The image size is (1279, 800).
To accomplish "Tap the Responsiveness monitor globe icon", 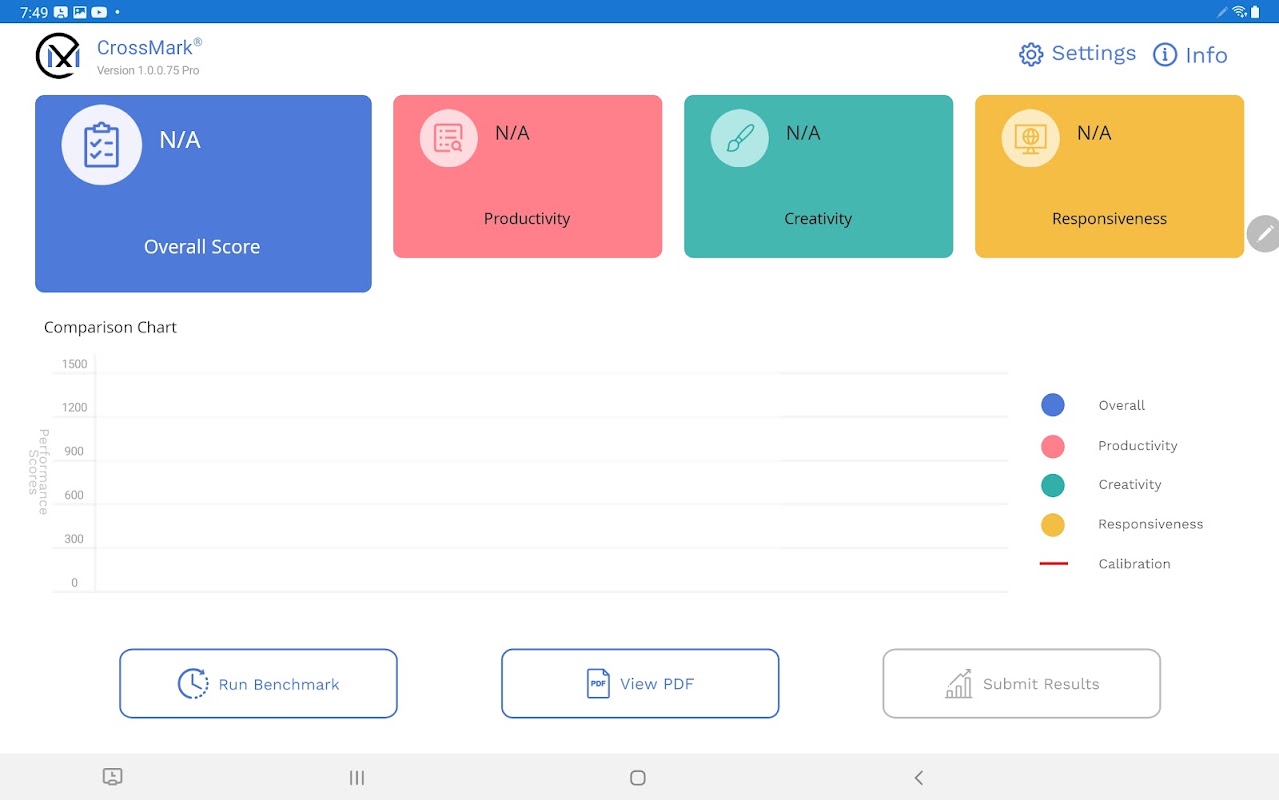I will coord(1030,138).
